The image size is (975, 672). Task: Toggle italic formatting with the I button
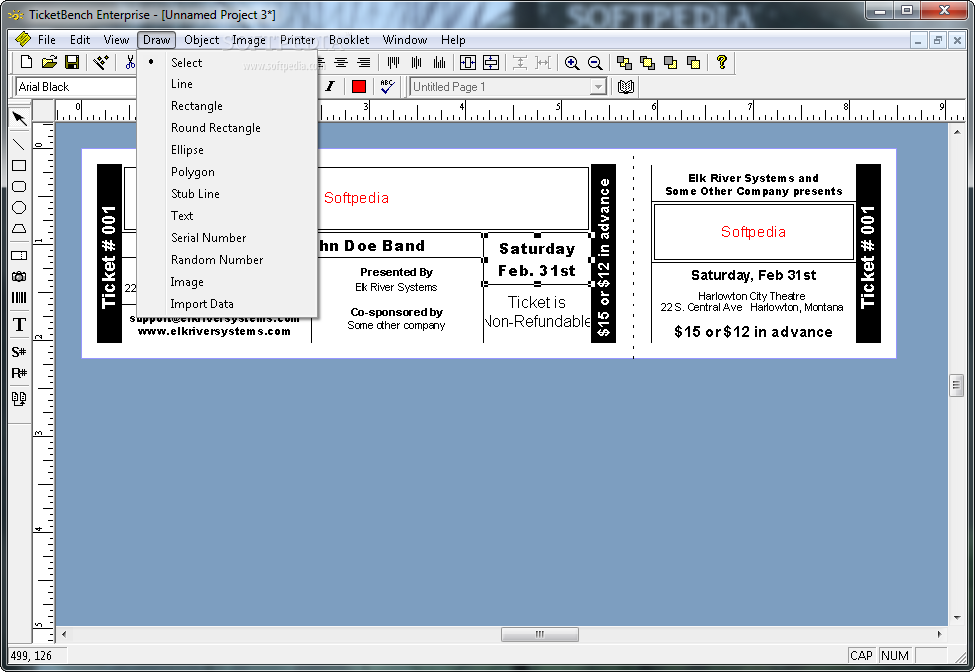[x=330, y=86]
